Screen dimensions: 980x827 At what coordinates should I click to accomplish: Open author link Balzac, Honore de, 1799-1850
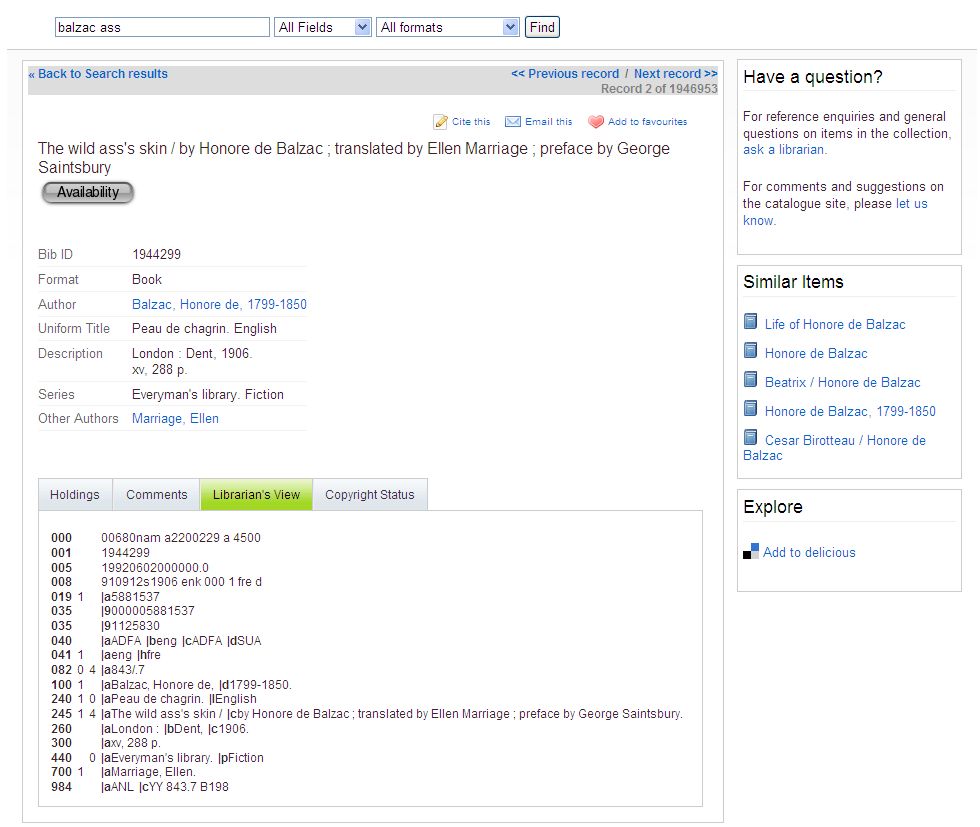pos(219,304)
